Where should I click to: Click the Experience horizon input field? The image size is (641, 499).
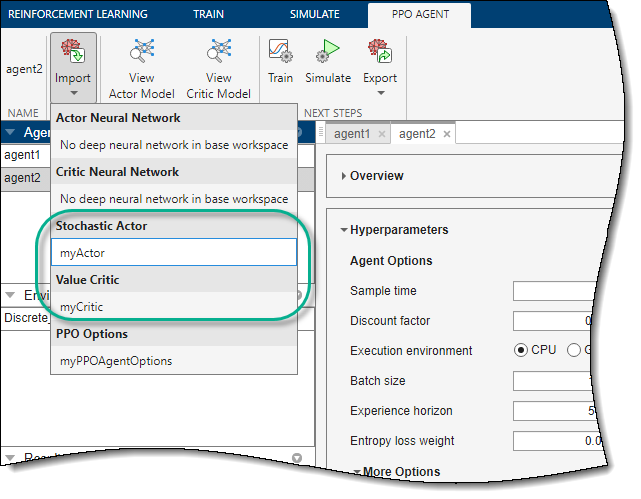[555, 410]
